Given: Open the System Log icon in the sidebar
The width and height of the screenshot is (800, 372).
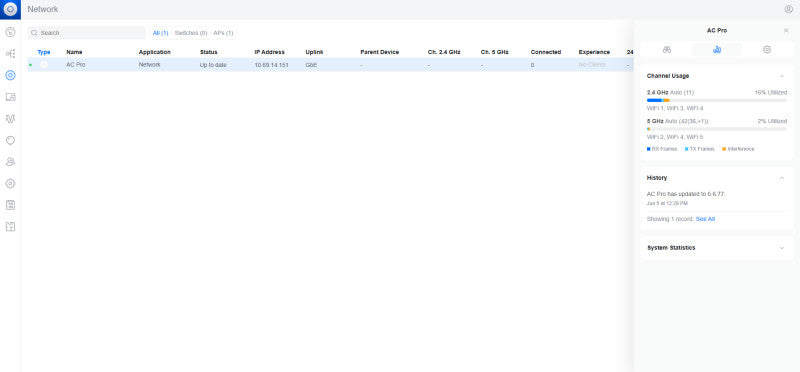Looking at the screenshot, I should (x=10, y=205).
